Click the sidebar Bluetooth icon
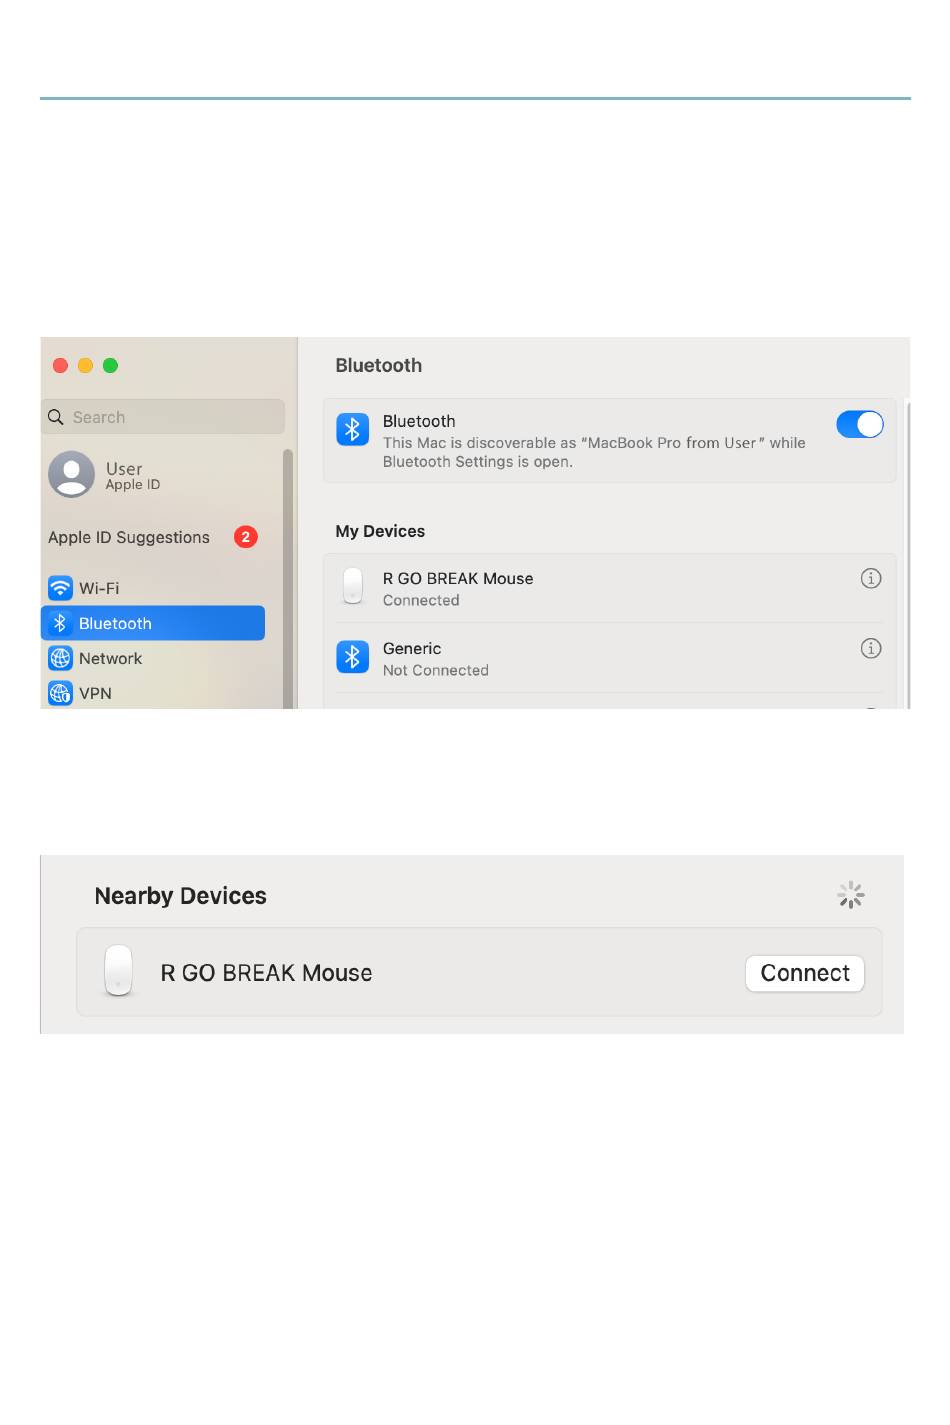 (x=60, y=623)
